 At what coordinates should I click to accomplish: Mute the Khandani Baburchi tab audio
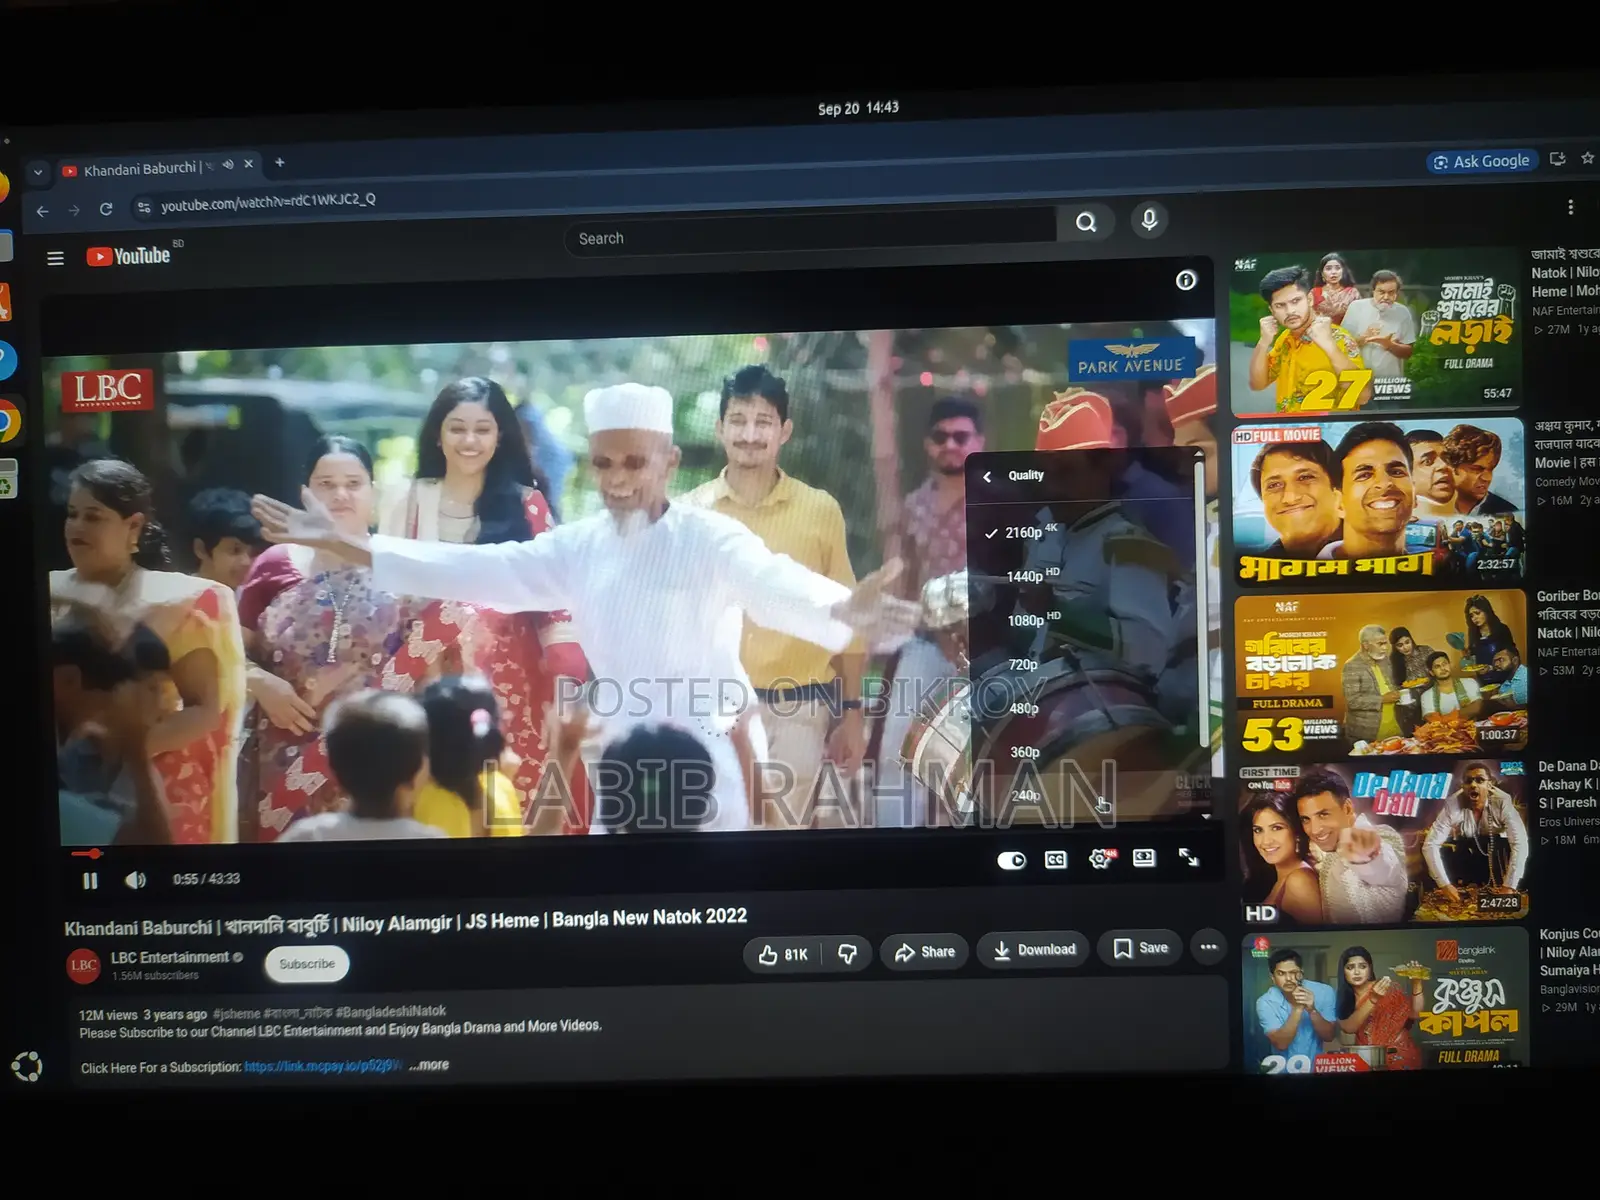228,165
